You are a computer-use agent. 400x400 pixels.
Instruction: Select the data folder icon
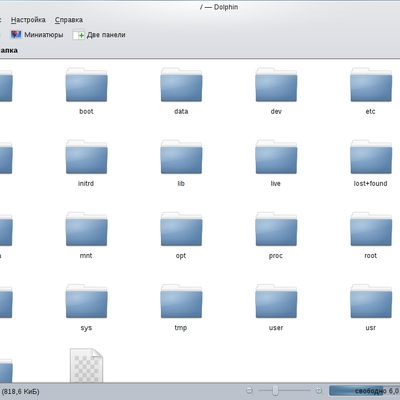tap(181, 85)
